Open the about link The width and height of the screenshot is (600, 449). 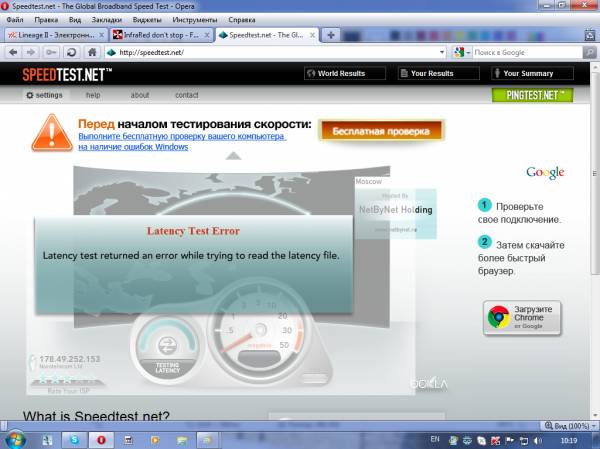[x=140, y=95]
